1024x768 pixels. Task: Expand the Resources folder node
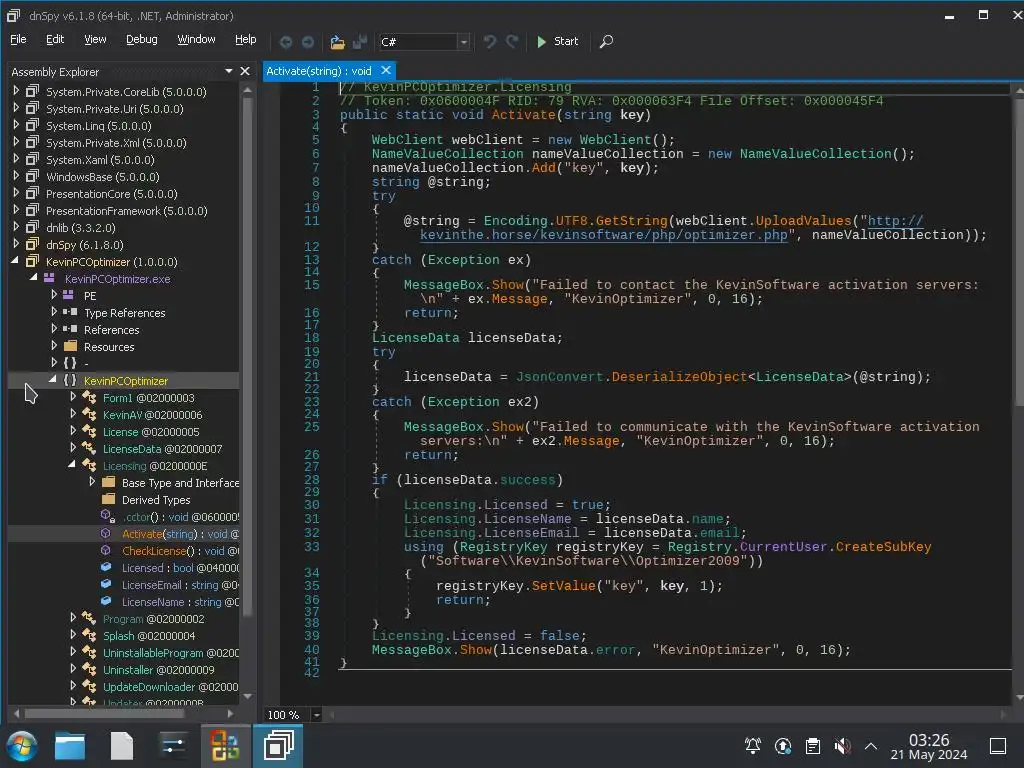pyautogui.click(x=54, y=345)
